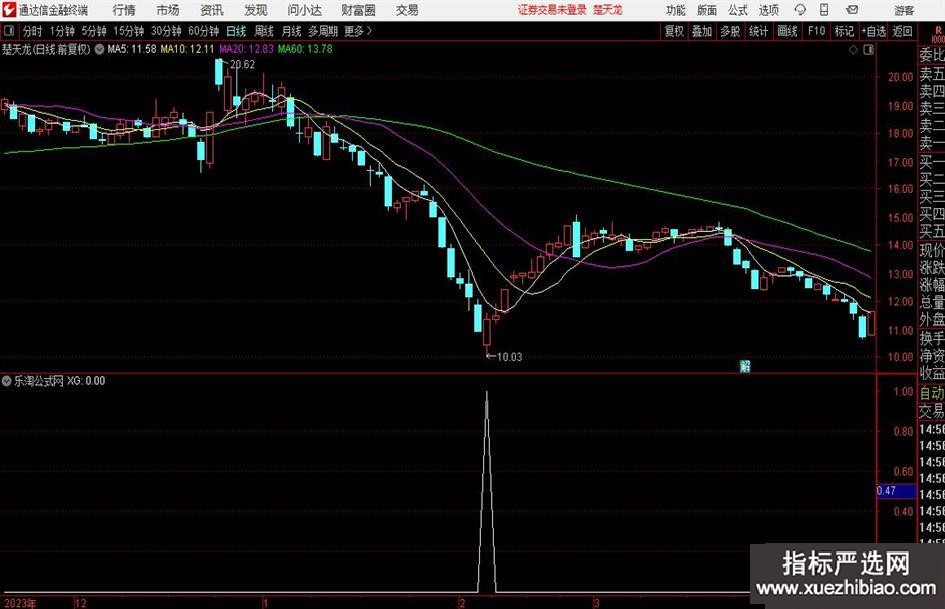Viewport: 945px width, 609px height.
Task: Click the 叠加 overlay button
Action: click(702, 31)
